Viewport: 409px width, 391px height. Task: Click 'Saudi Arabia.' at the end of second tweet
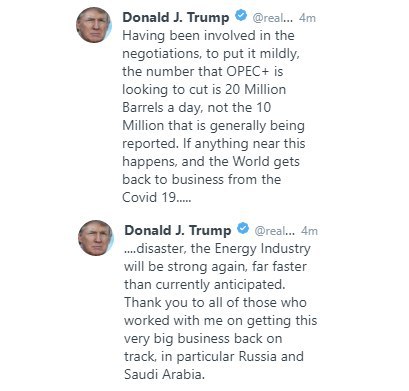tap(164, 374)
